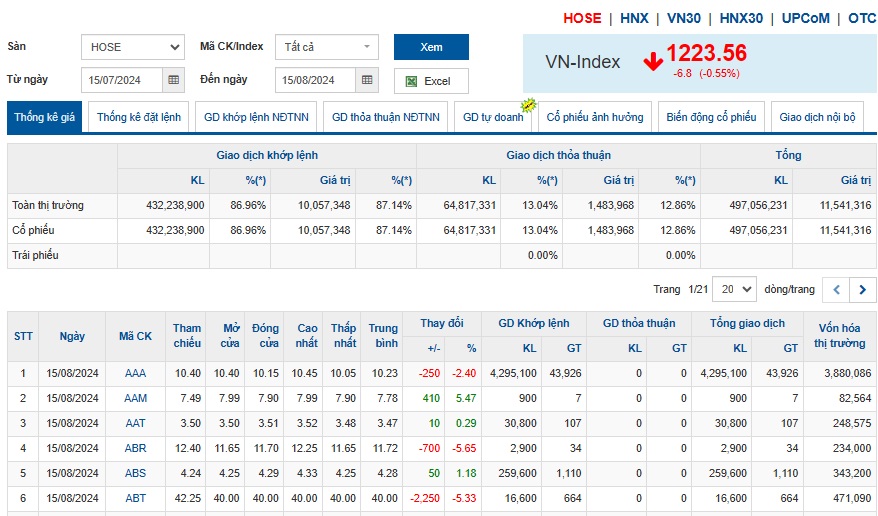Open the Đến ngày calendar picker icon
Screen dimensions: 878x516
[367, 79]
